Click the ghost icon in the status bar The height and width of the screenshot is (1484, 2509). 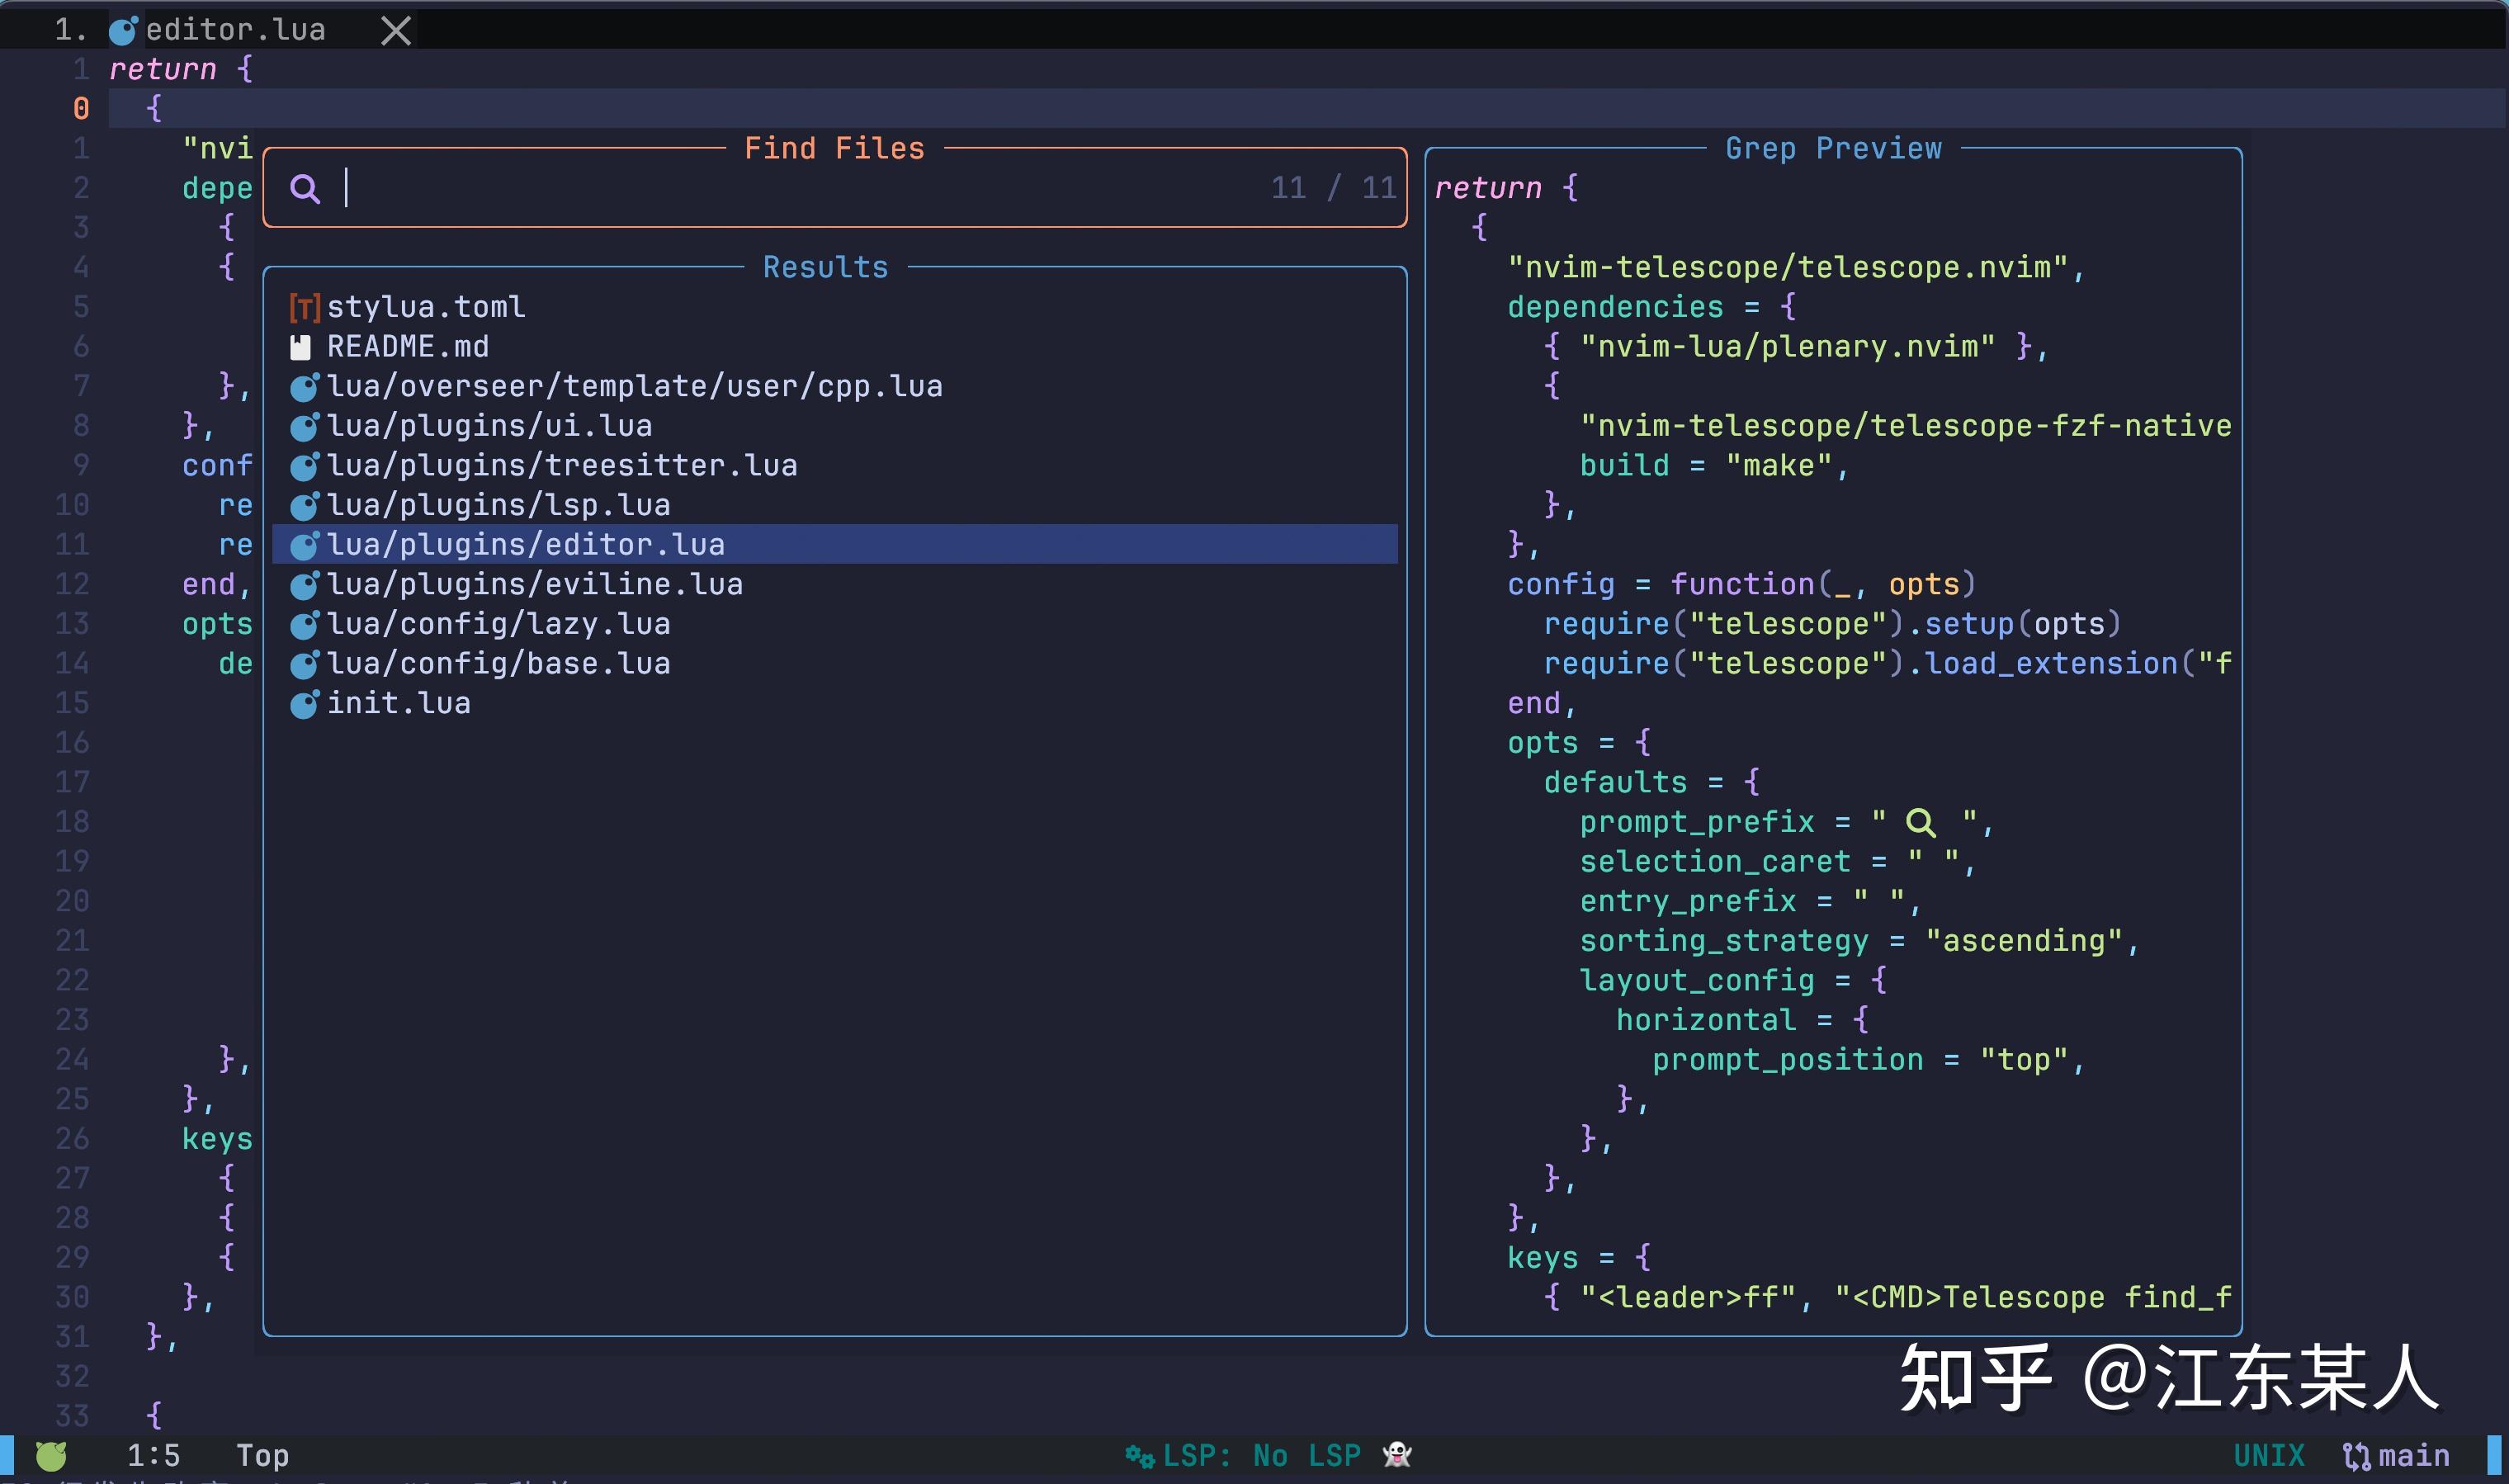(1398, 1455)
